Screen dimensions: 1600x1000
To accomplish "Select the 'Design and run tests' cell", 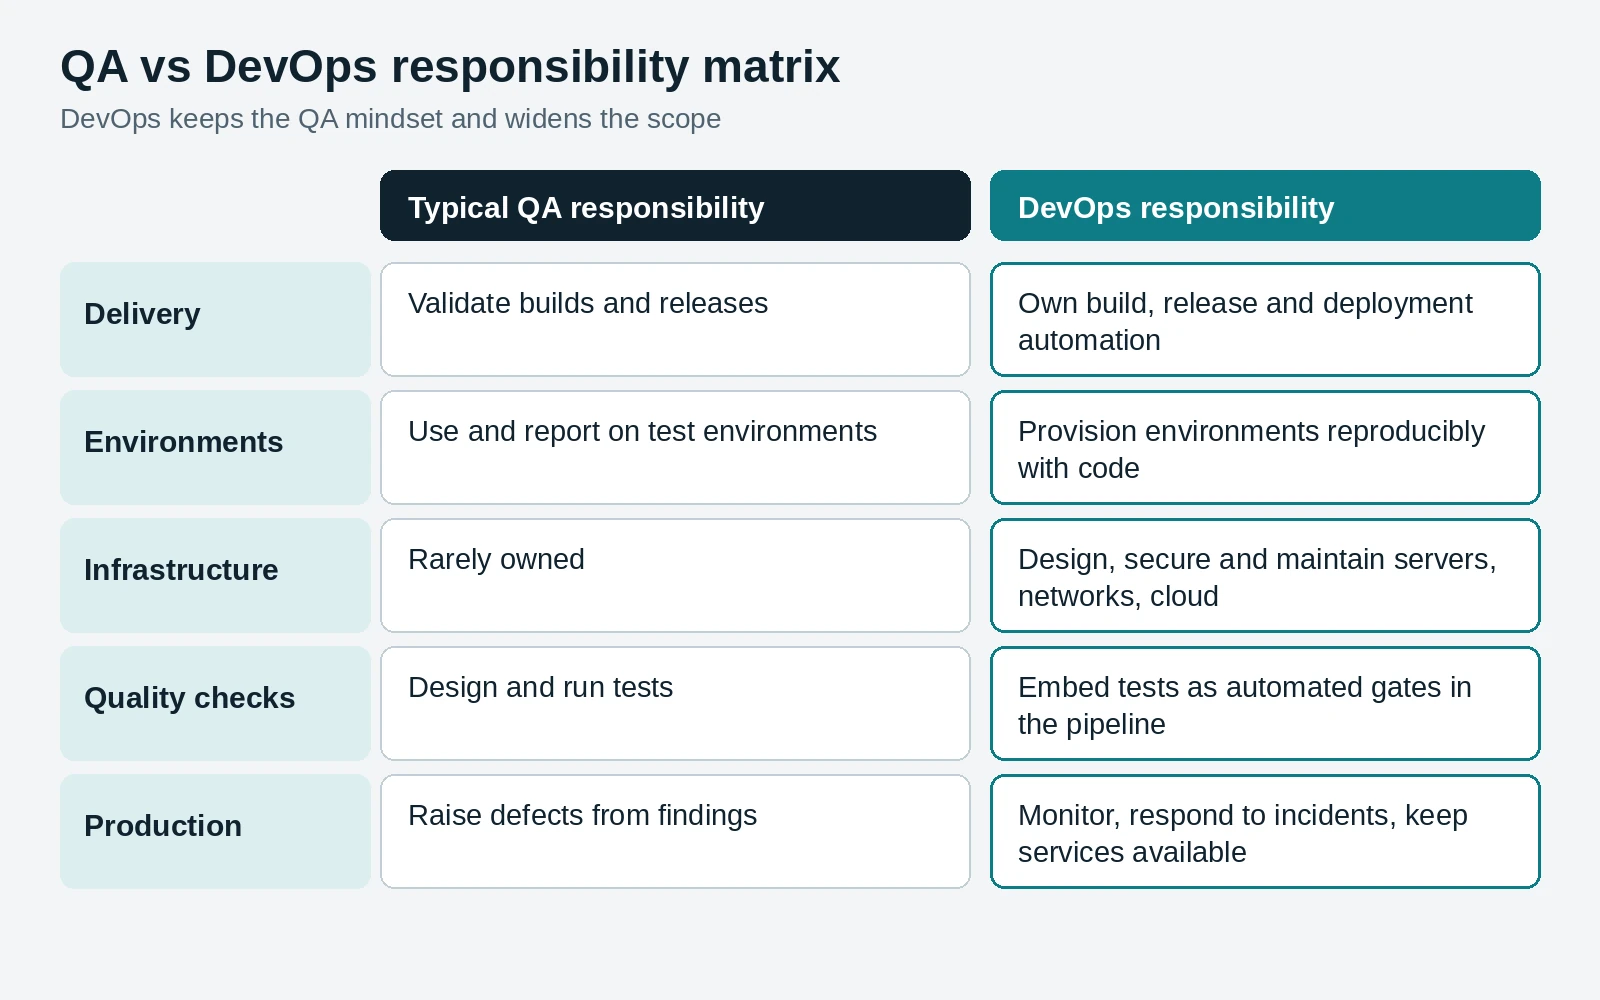I will coord(675,704).
